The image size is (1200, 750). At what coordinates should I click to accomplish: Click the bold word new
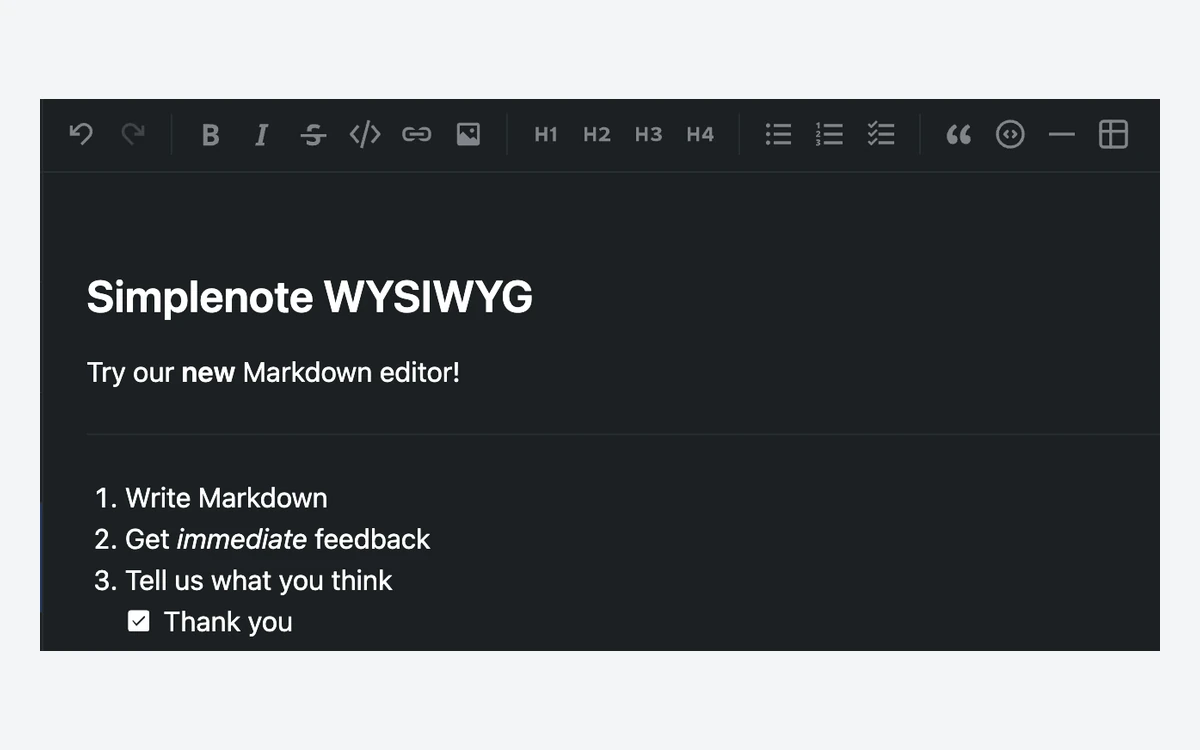[x=208, y=373]
